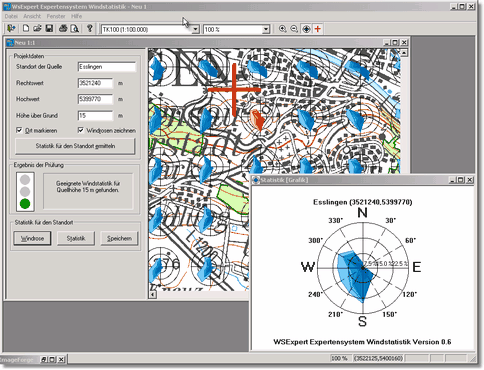This screenshot has width=484, height=370.
Task: Click the Rechtswert input field
Action: click(95, 83)
